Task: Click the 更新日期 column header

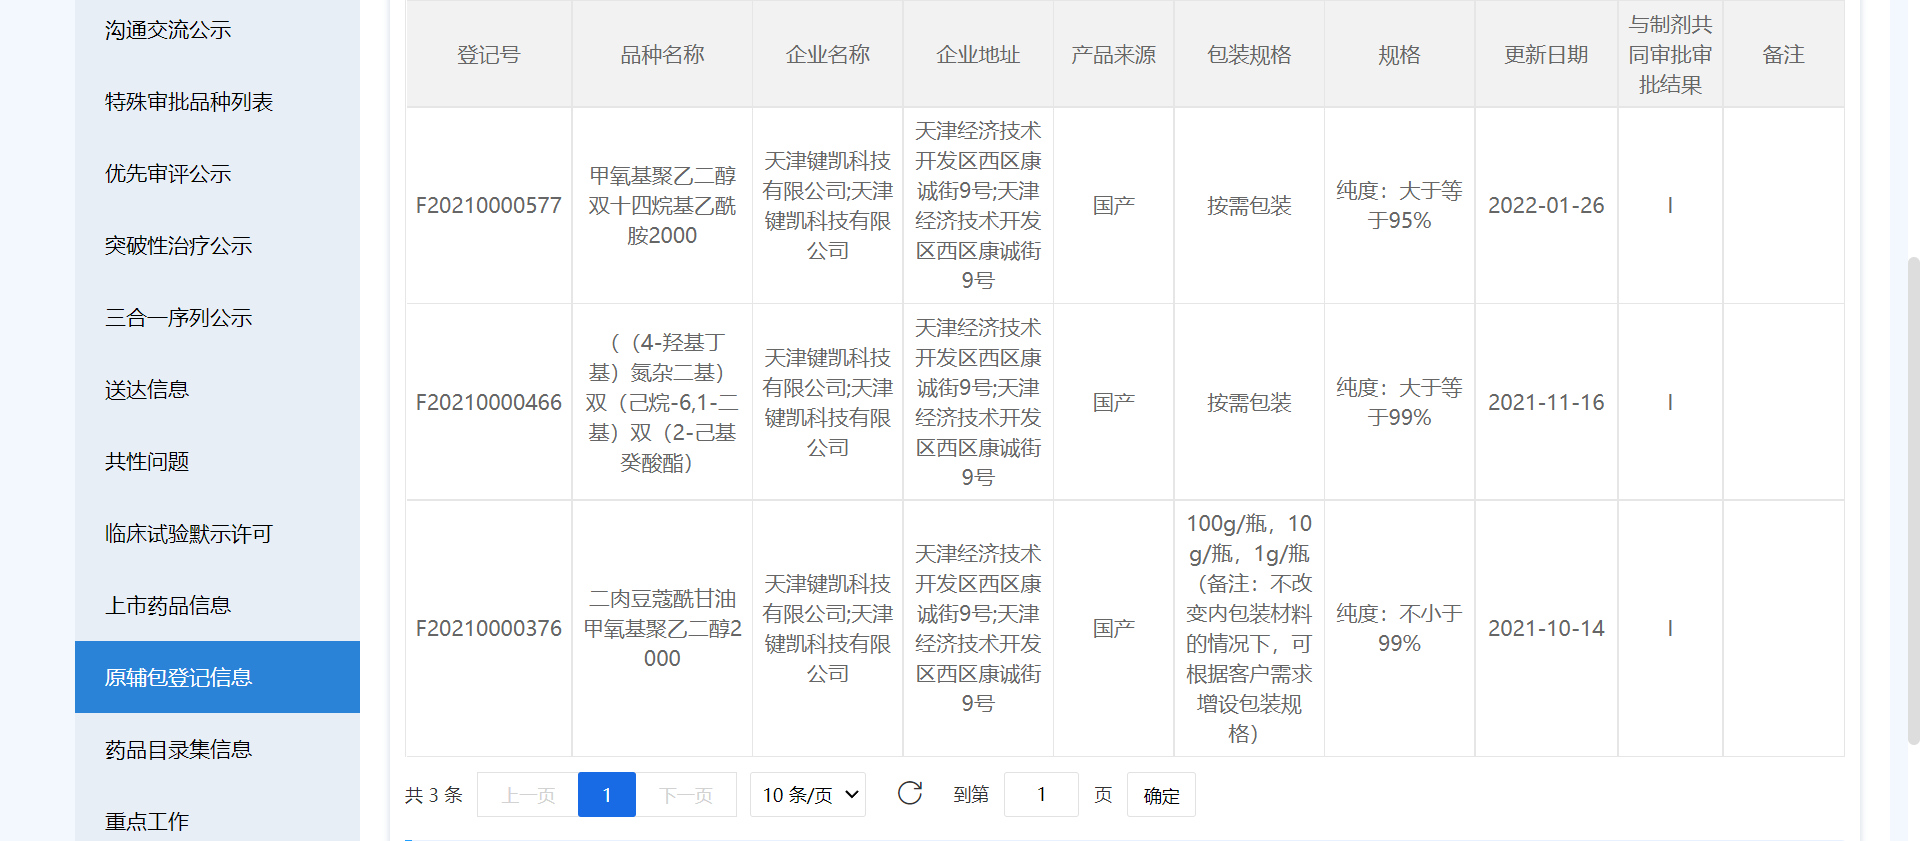Action: click(1546, 55)
